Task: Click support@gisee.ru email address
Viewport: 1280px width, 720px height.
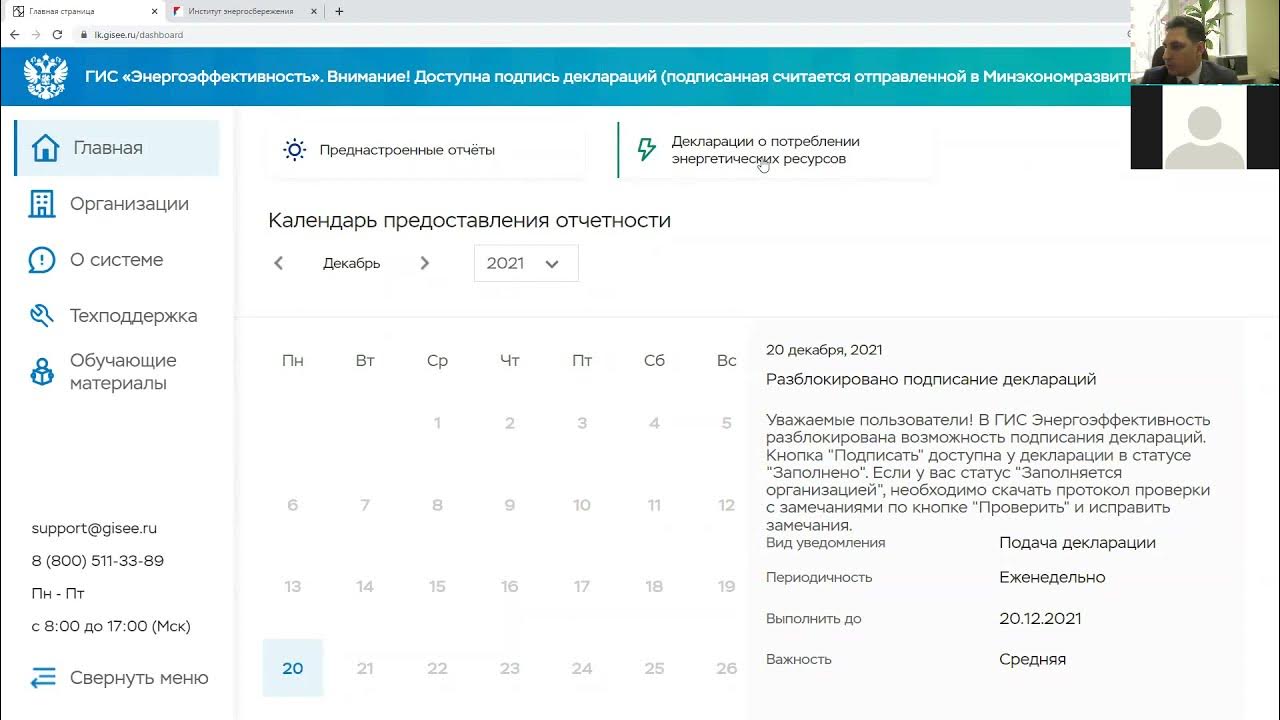Action: 94,528
